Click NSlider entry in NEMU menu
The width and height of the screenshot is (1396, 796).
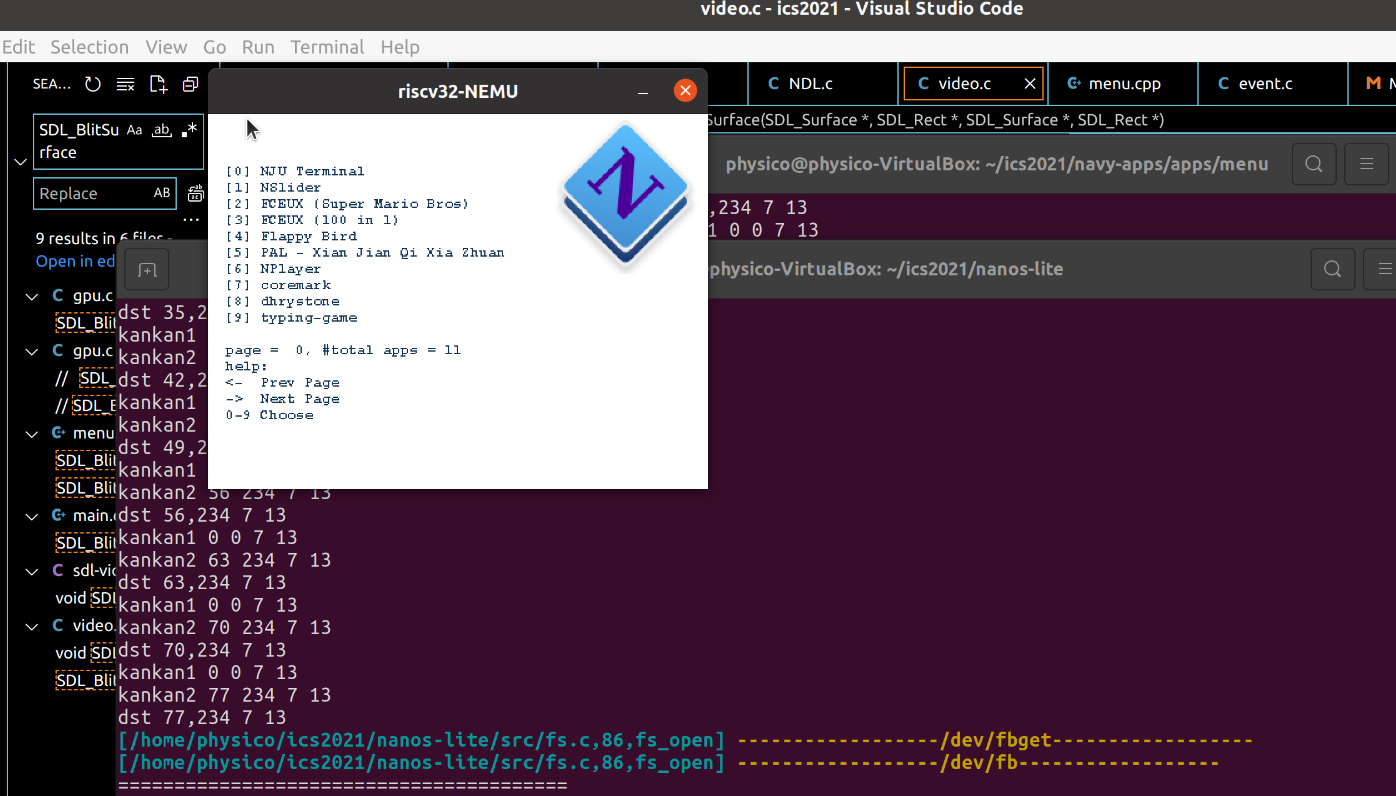pyautogui.click(x=274, y=188)
